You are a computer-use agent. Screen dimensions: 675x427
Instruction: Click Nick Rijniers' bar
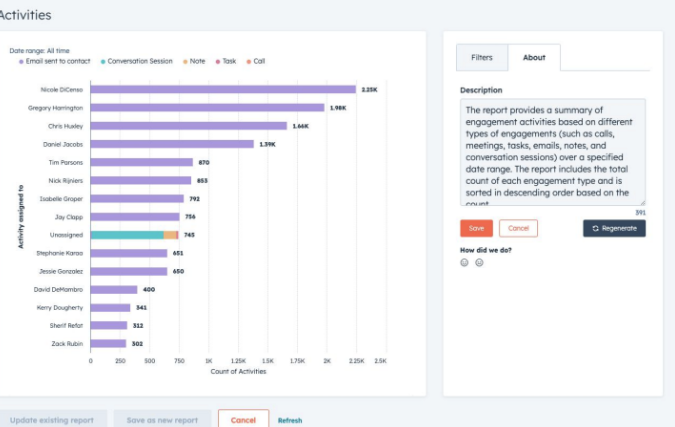point(141,180)
